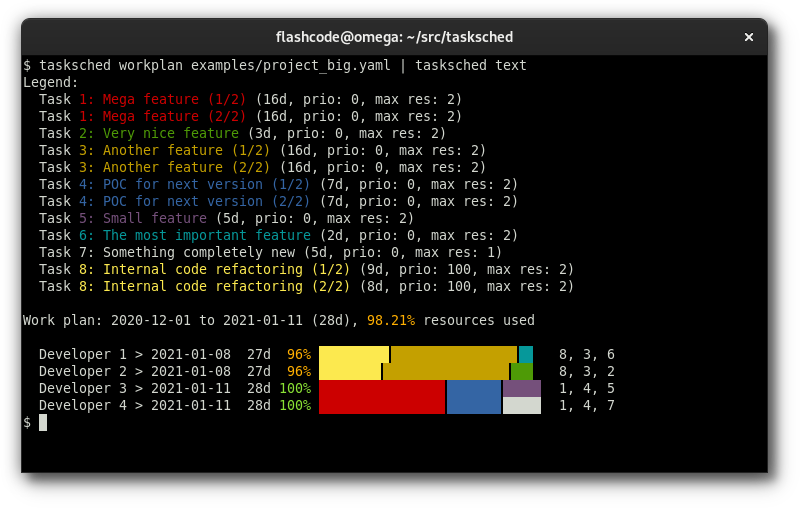Click the Developer 4 row label

[82, 405]
